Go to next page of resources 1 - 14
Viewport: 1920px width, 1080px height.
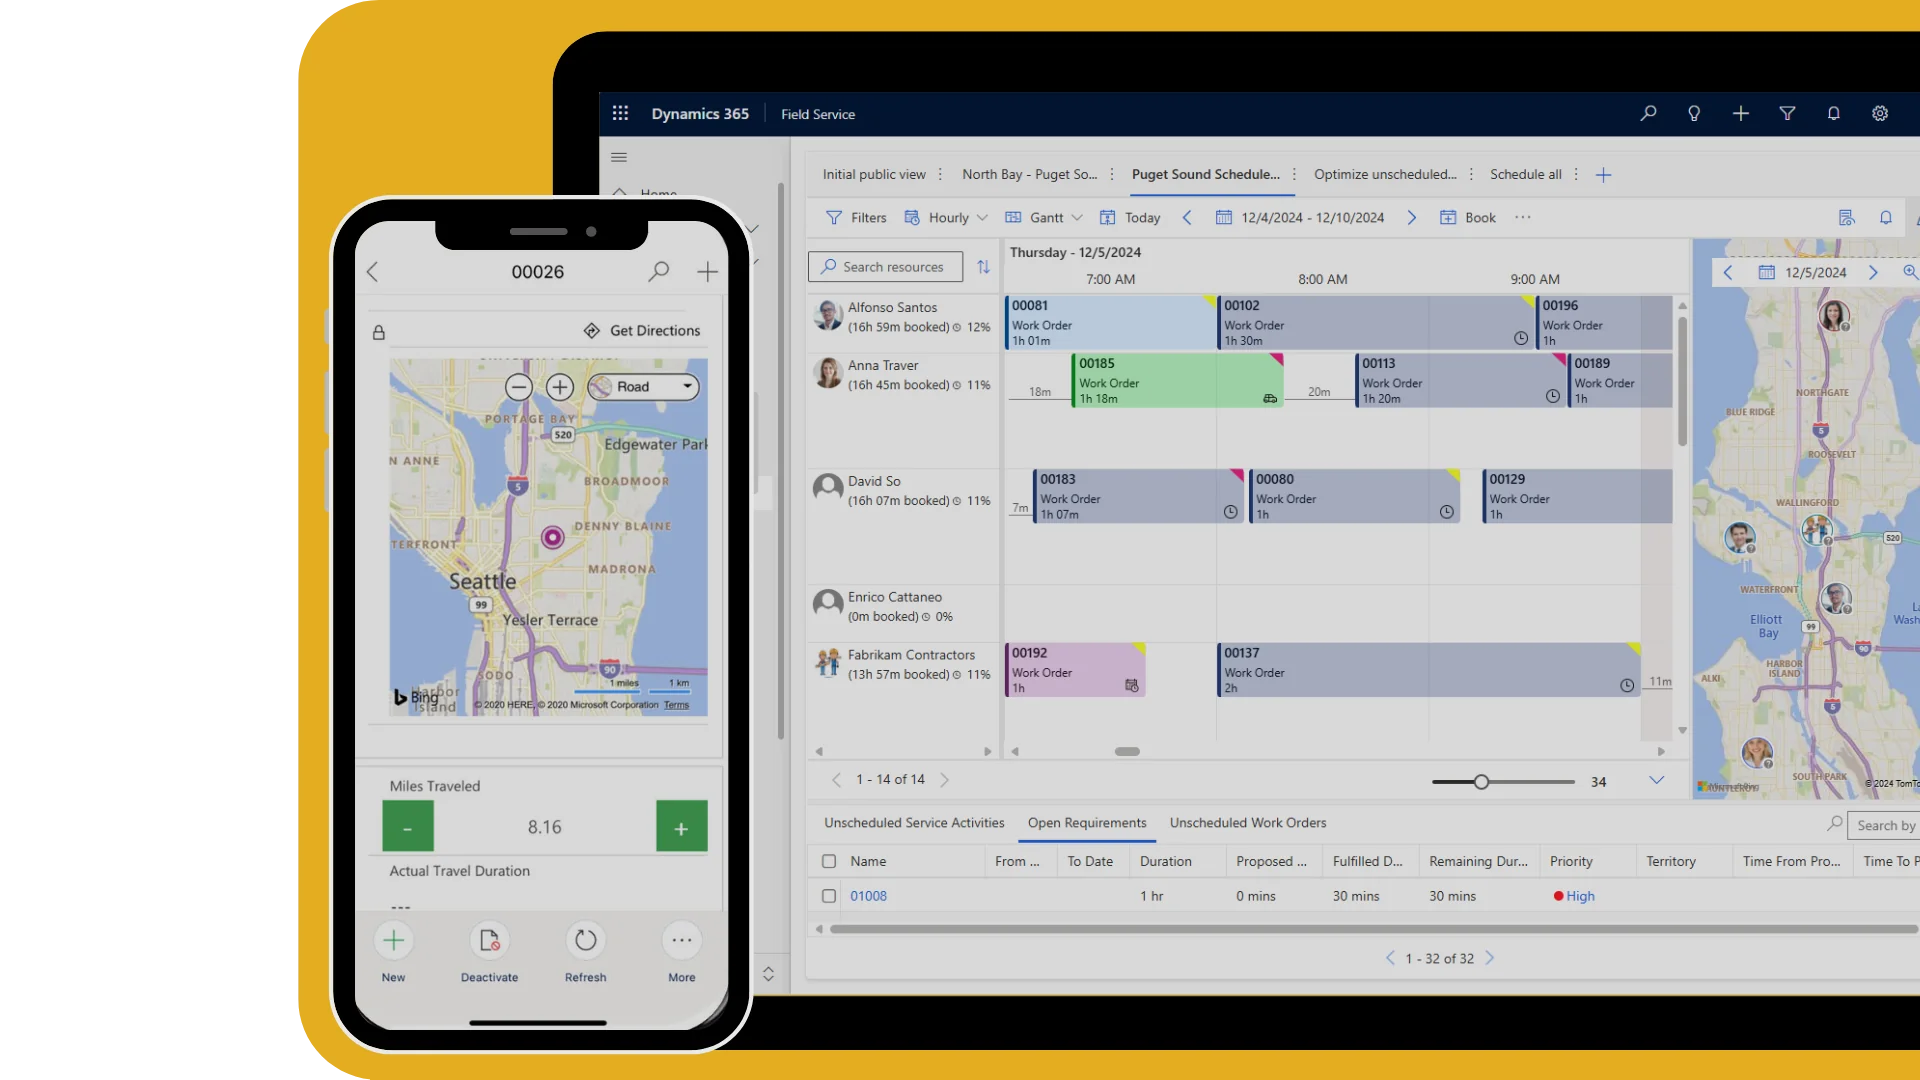pos(944,780)
